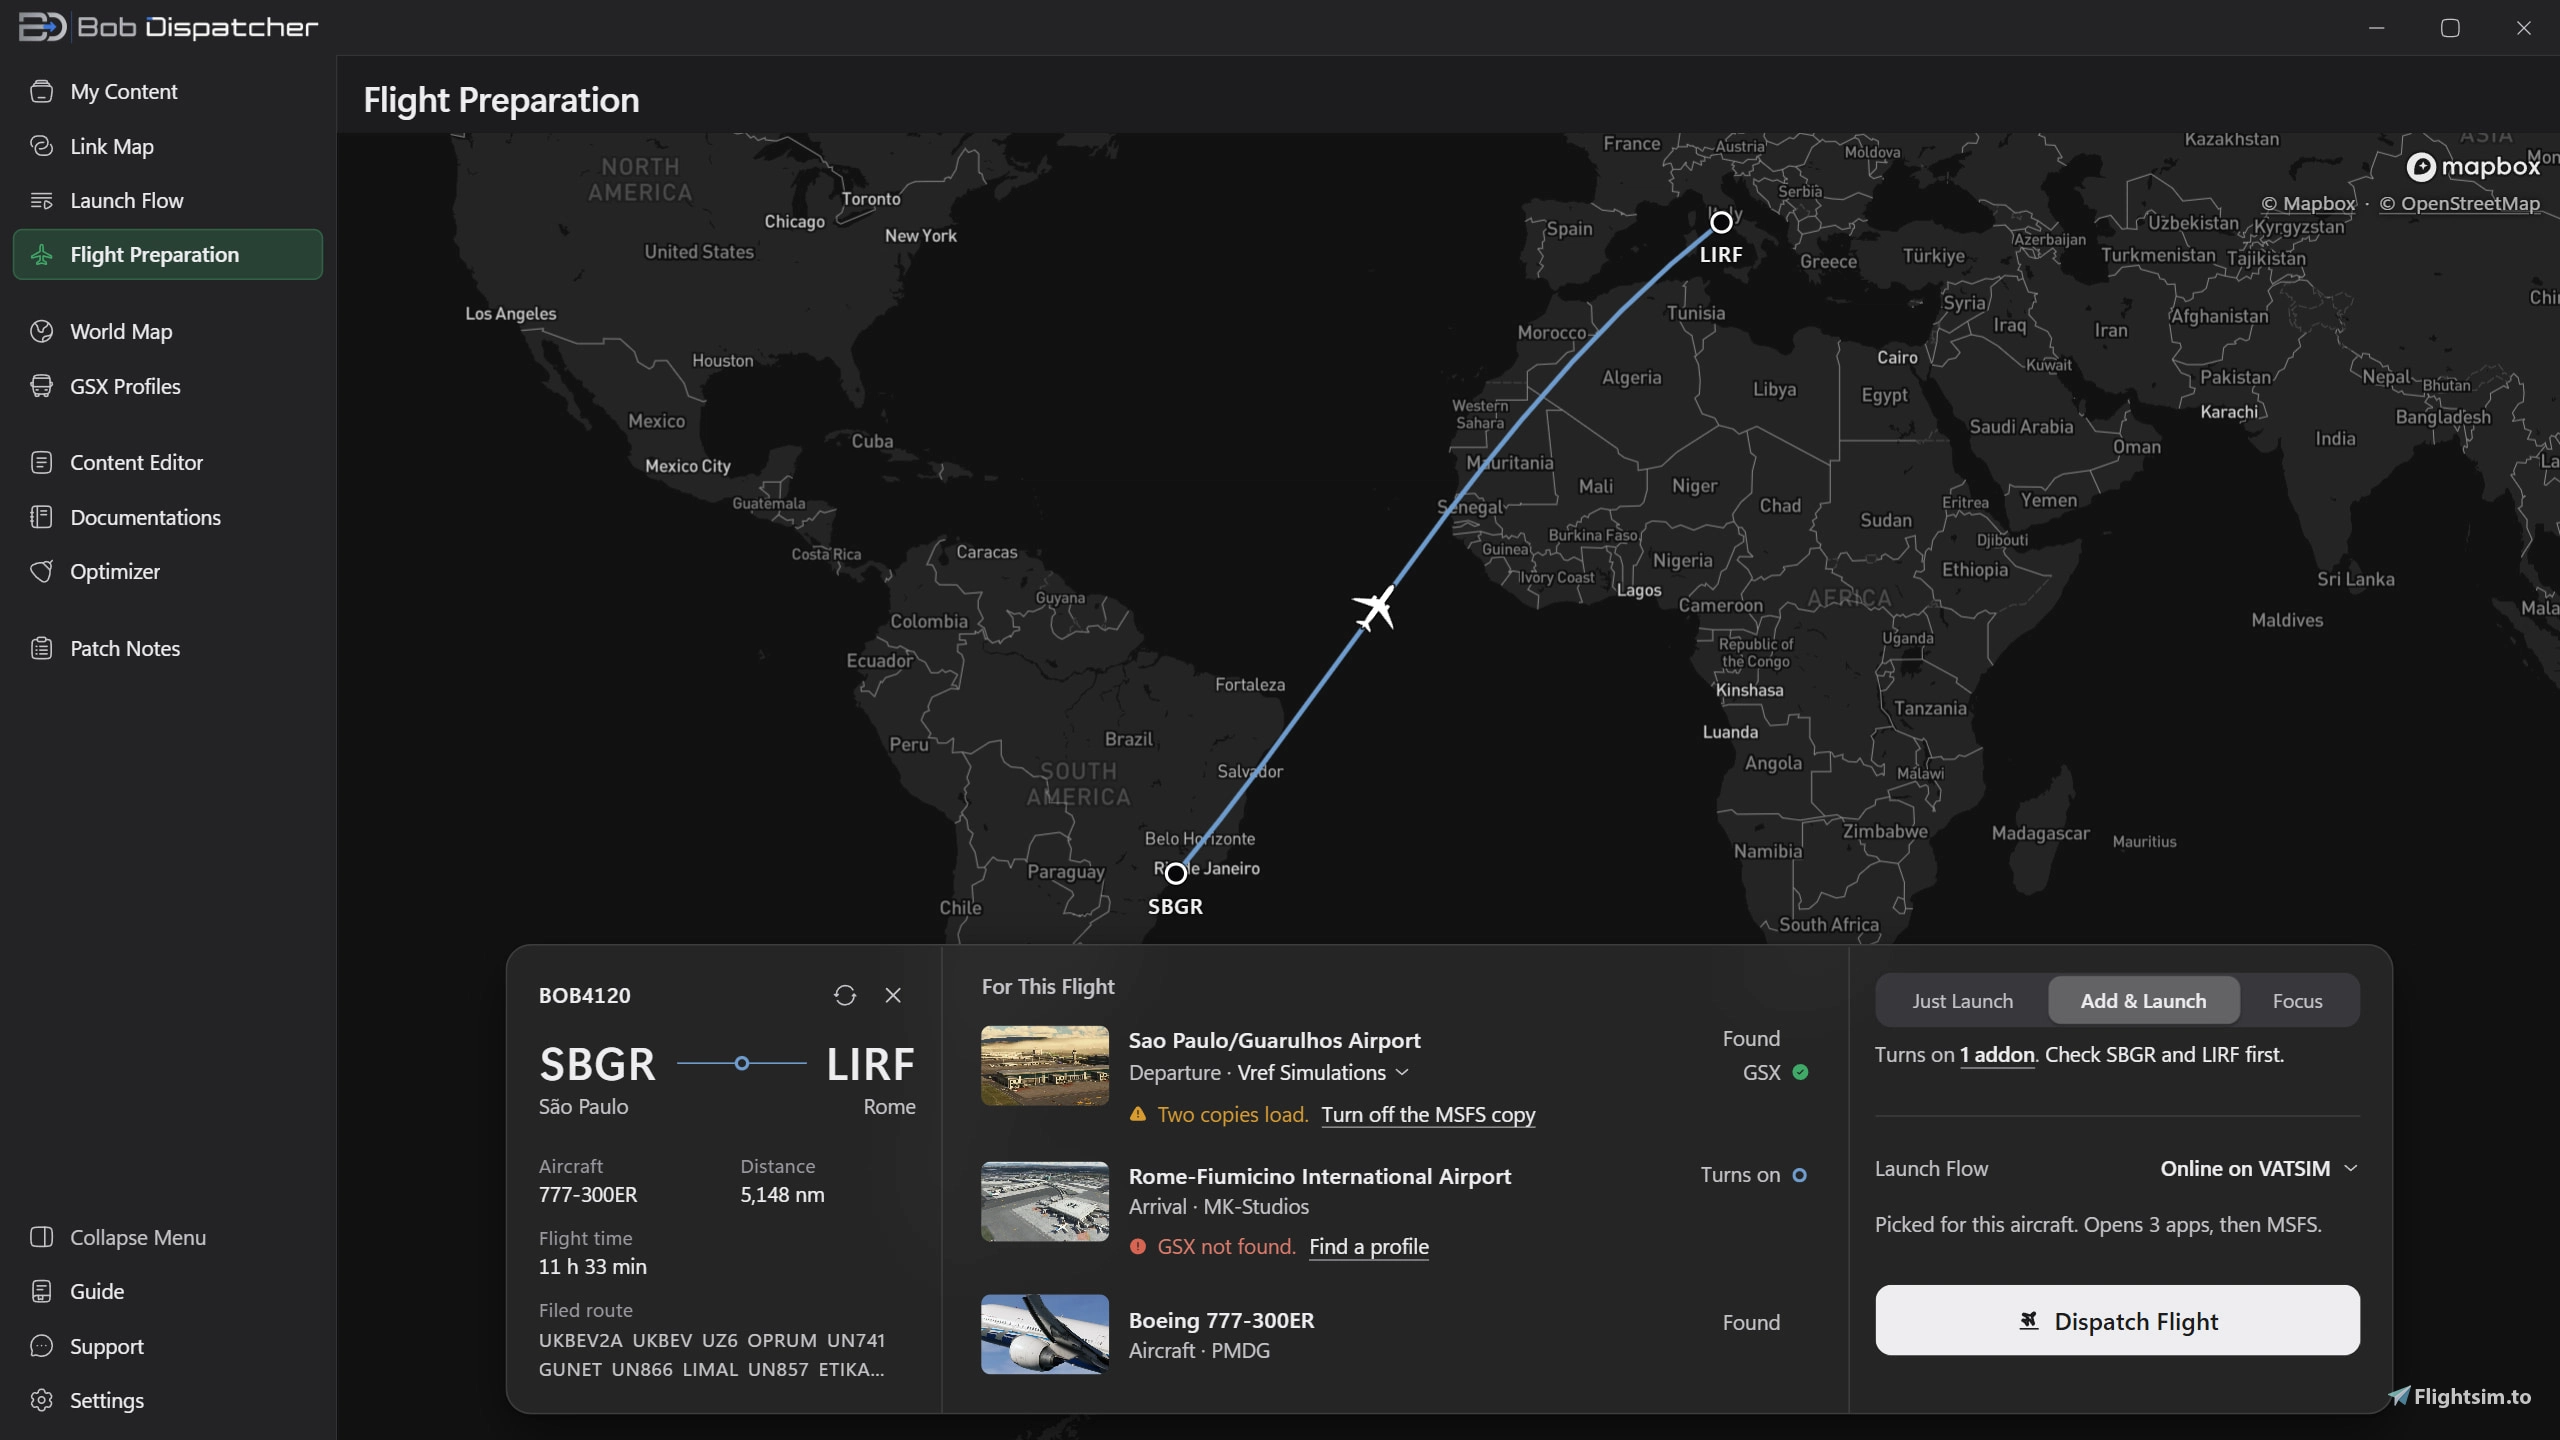Open the World Map page

(x=167, y=331)
